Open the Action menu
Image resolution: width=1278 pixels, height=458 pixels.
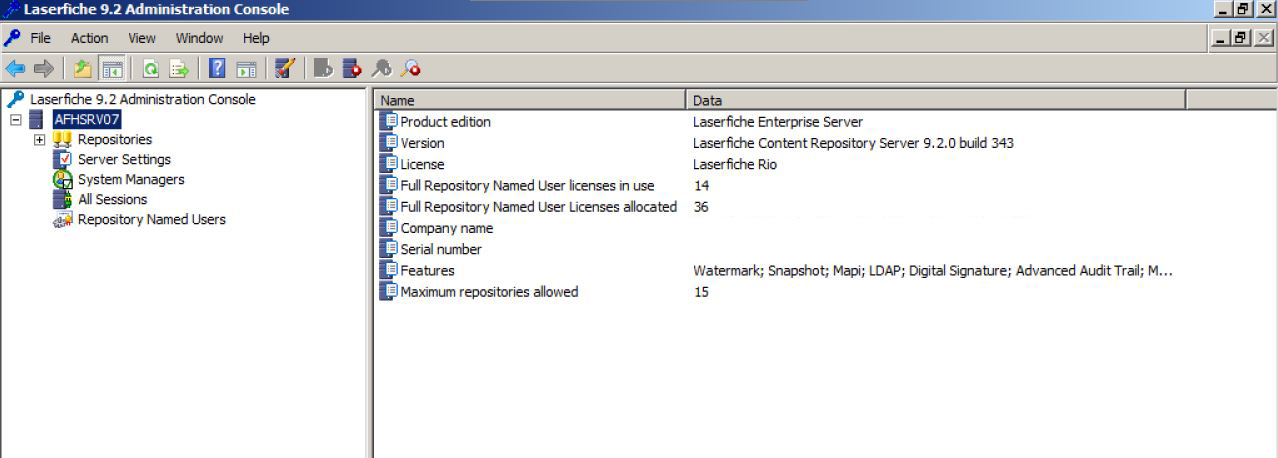(x=89, y=38)
